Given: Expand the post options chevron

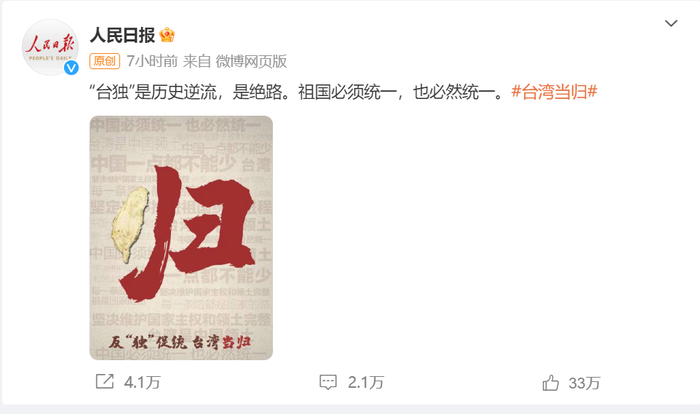Looking at the screenshot, I should pyautogui.click(x=671, y=23).
